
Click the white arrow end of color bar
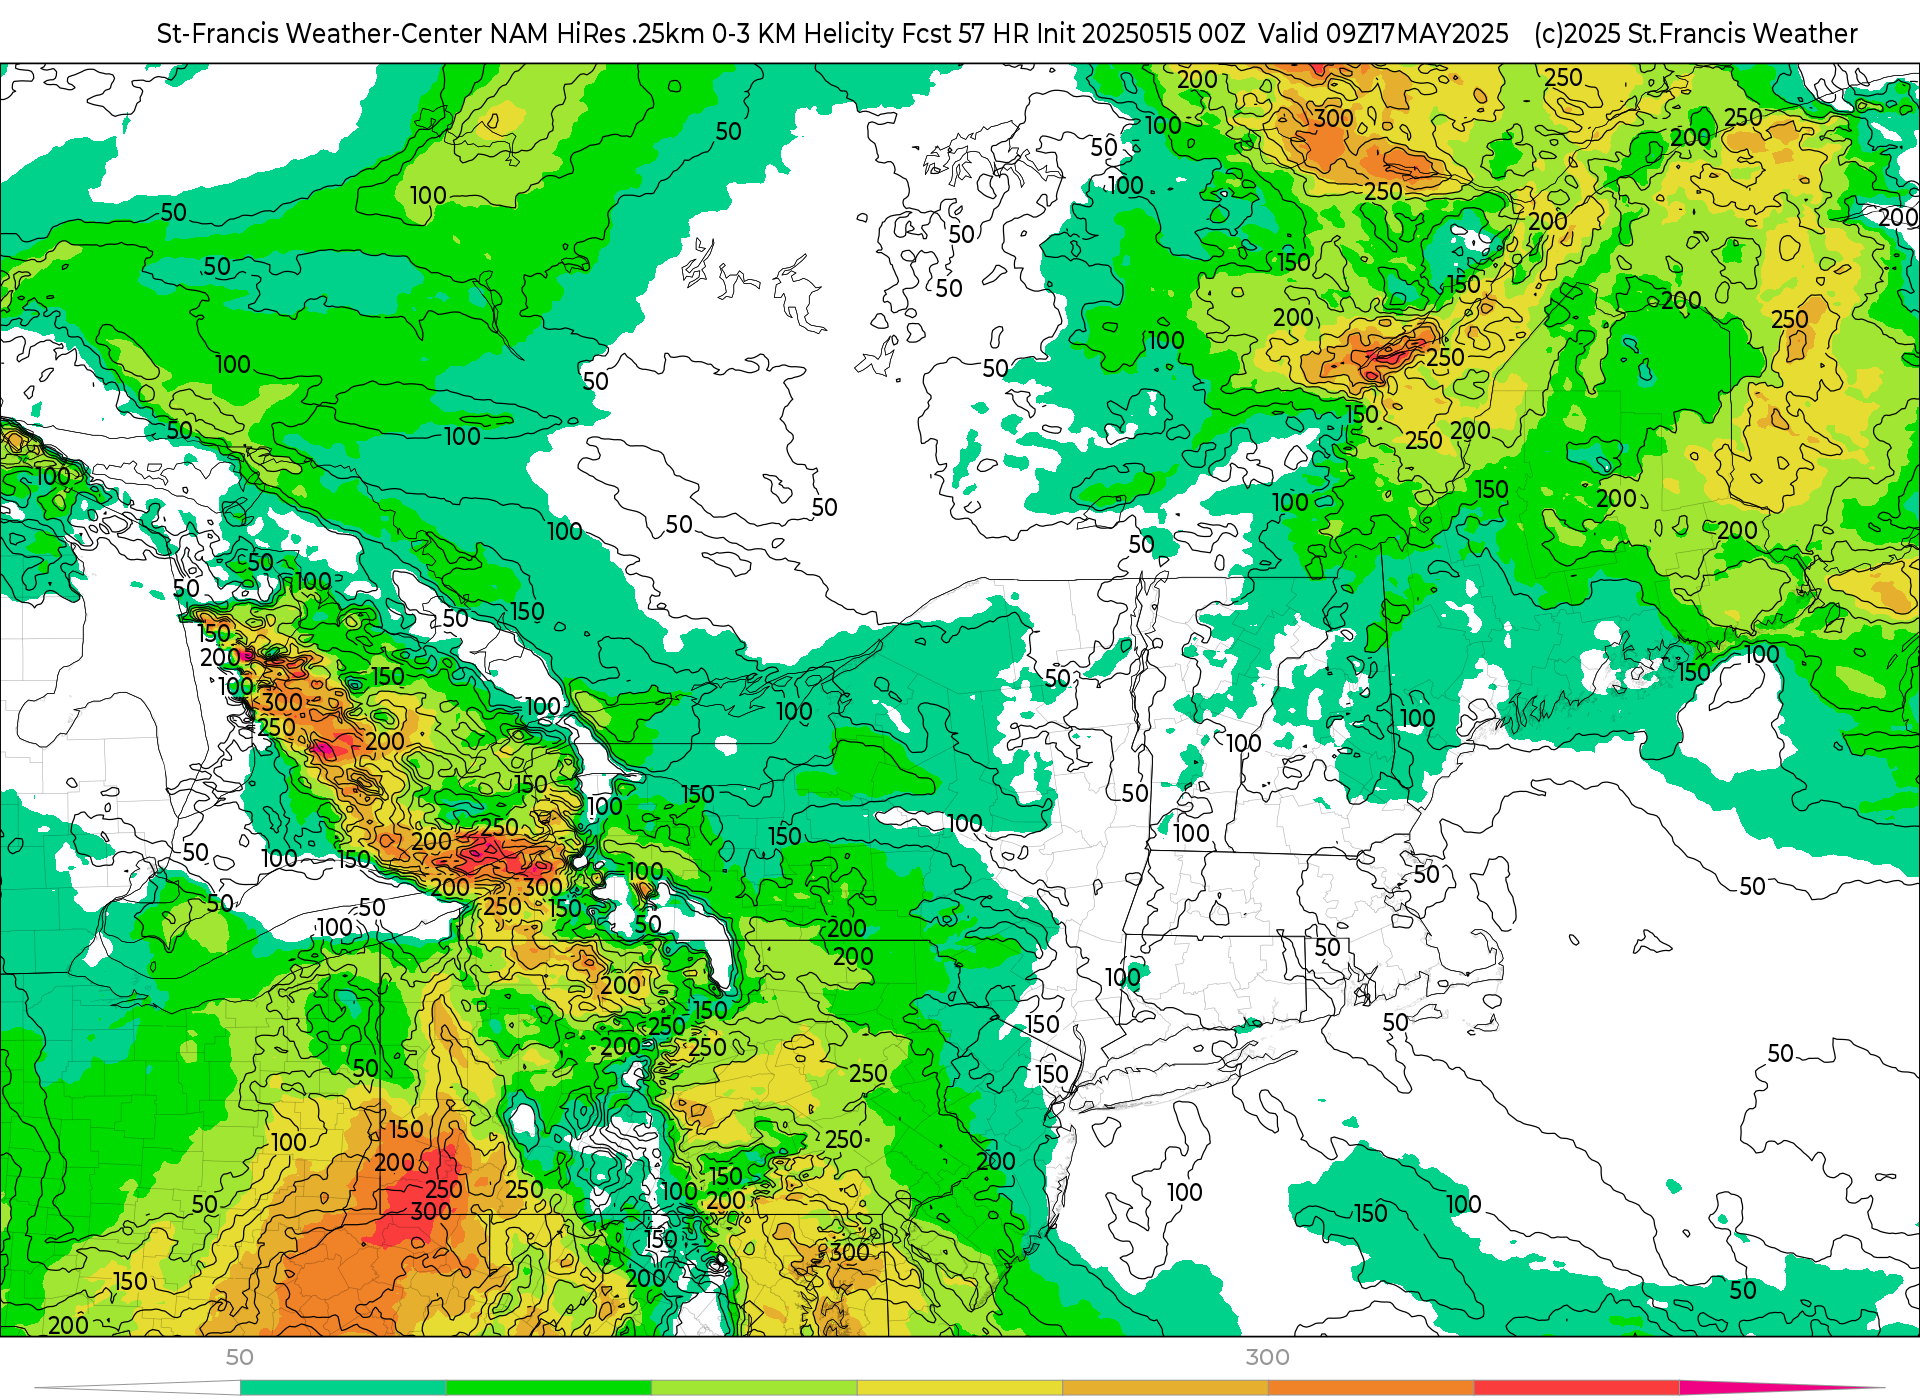[x=138, y=1388]
